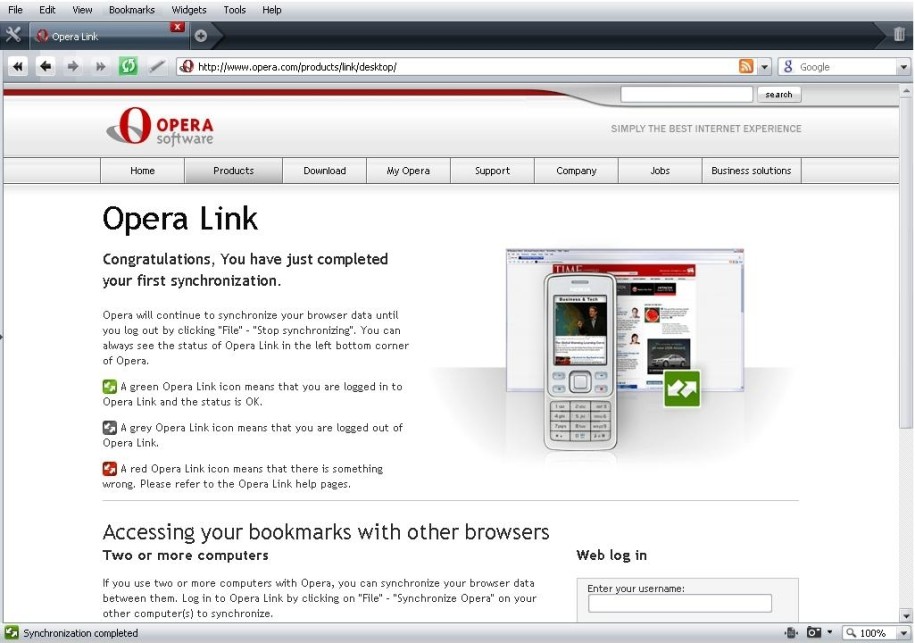This screenshot has height=643, width=915.
Task: Go back using the back arrow
Action: coord(45,67)
